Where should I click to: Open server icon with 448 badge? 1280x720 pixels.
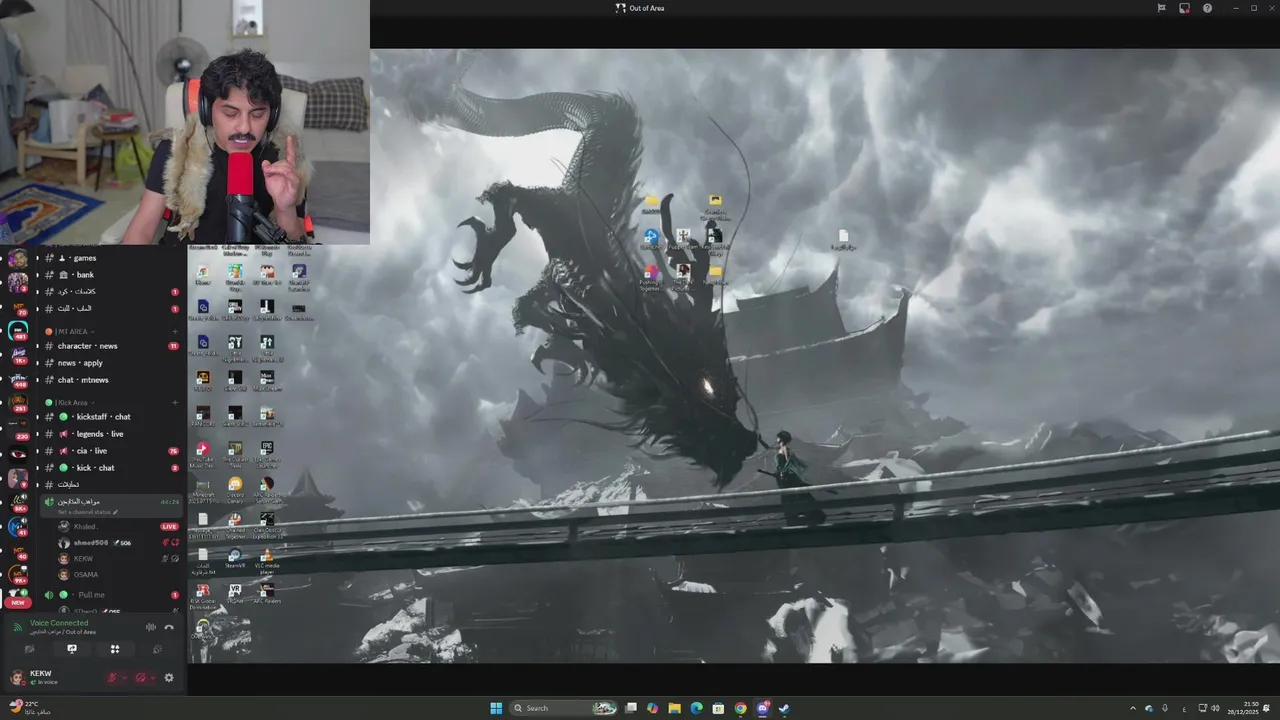(x=18, y=378)
